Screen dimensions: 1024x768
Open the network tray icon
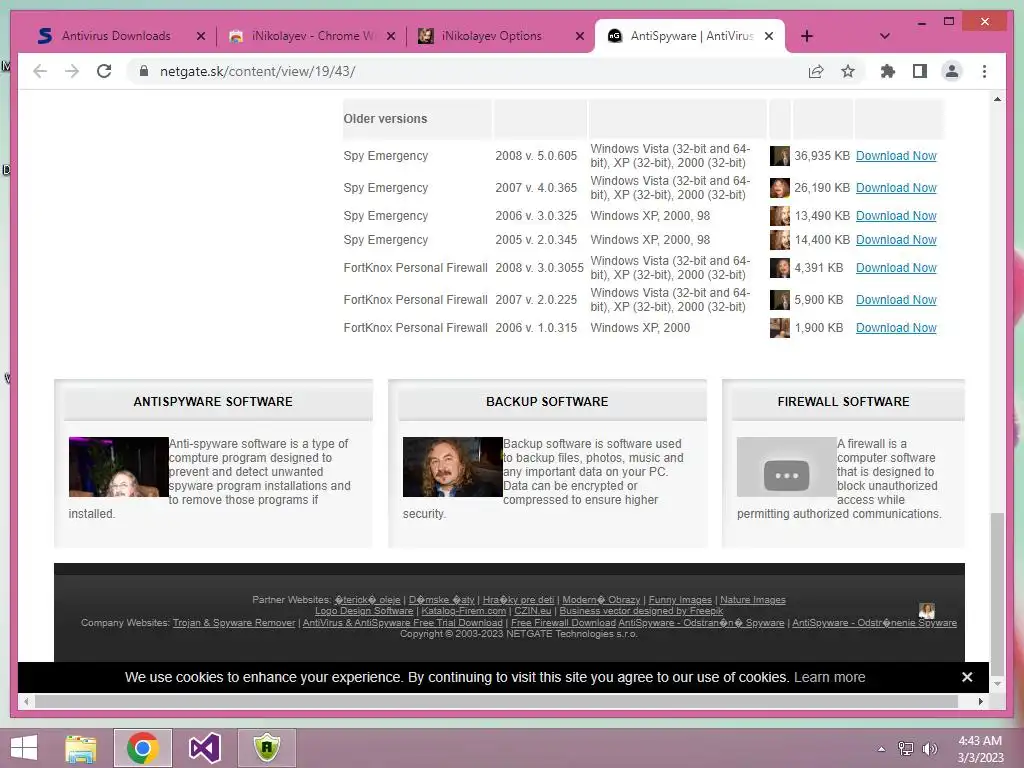(906, 748)
